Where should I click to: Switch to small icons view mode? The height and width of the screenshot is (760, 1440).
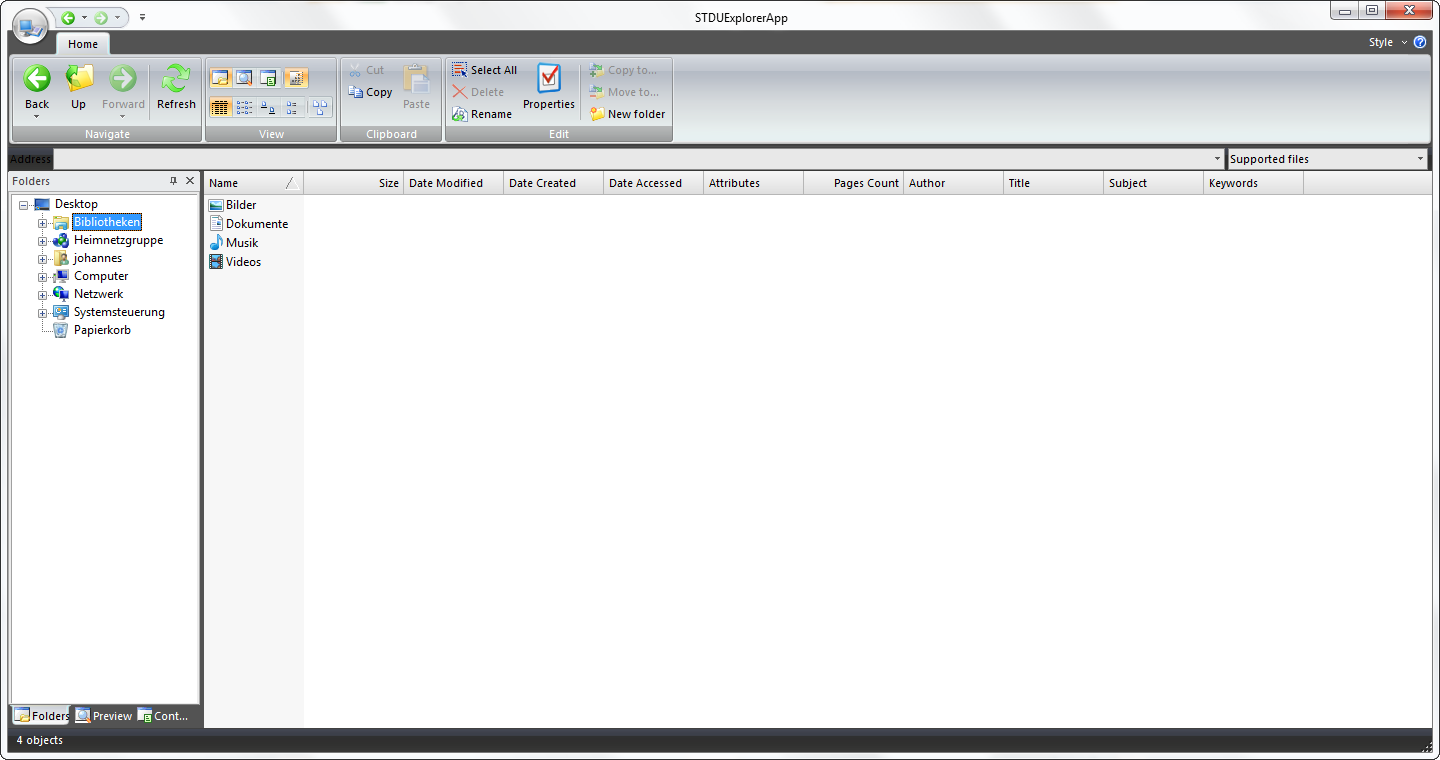243,107
